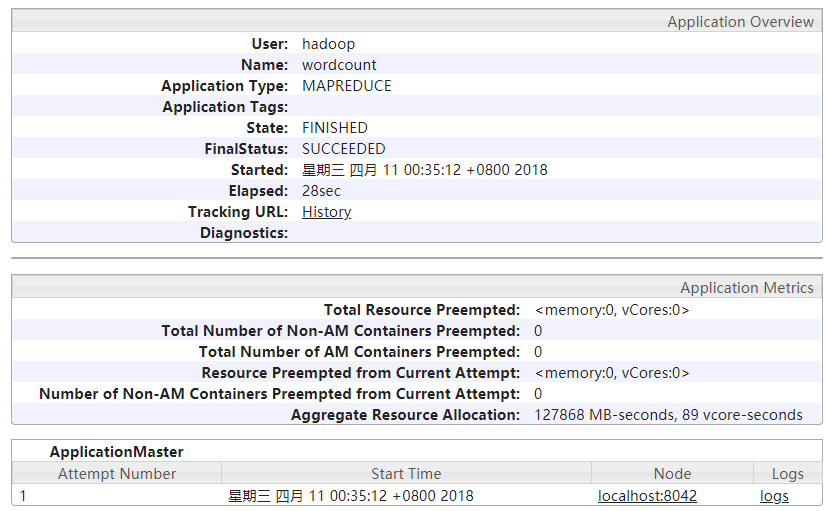Open the ApplicationMaster logs link
Viewport: 826px width, 511px height.
[774, 496]
